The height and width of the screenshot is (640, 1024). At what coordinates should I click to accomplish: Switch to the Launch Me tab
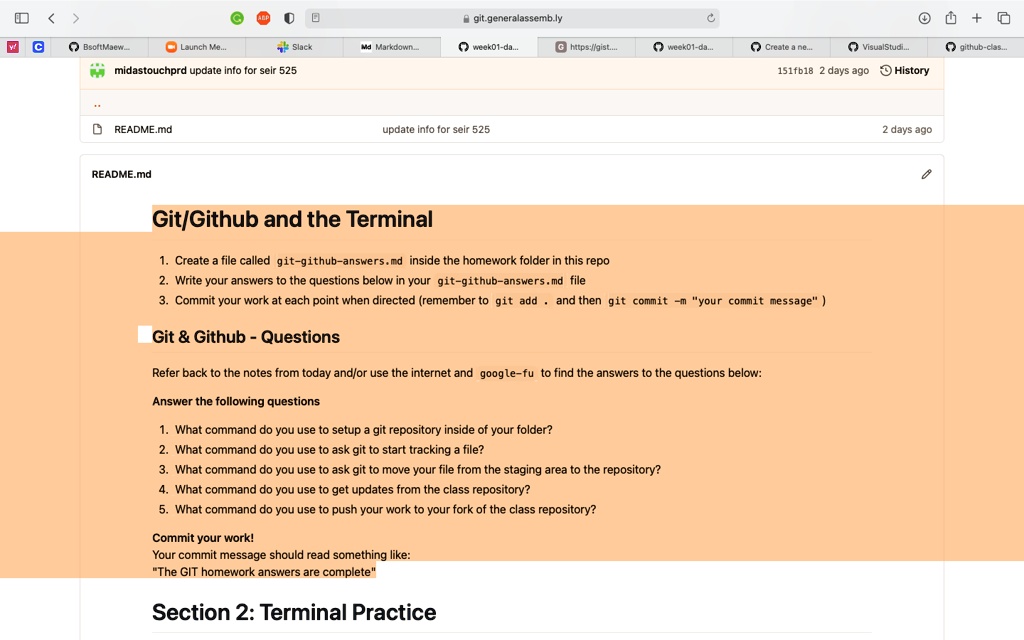pyautogui.click(x=197, y=47)
